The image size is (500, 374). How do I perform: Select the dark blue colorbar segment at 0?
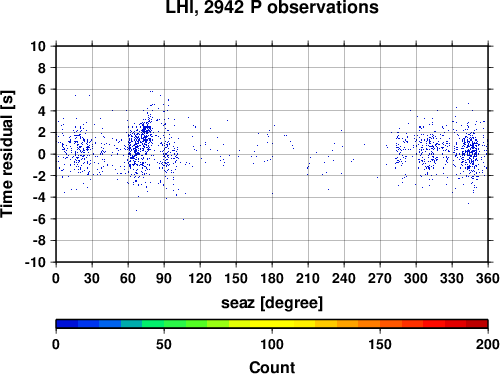click(67, 324)
